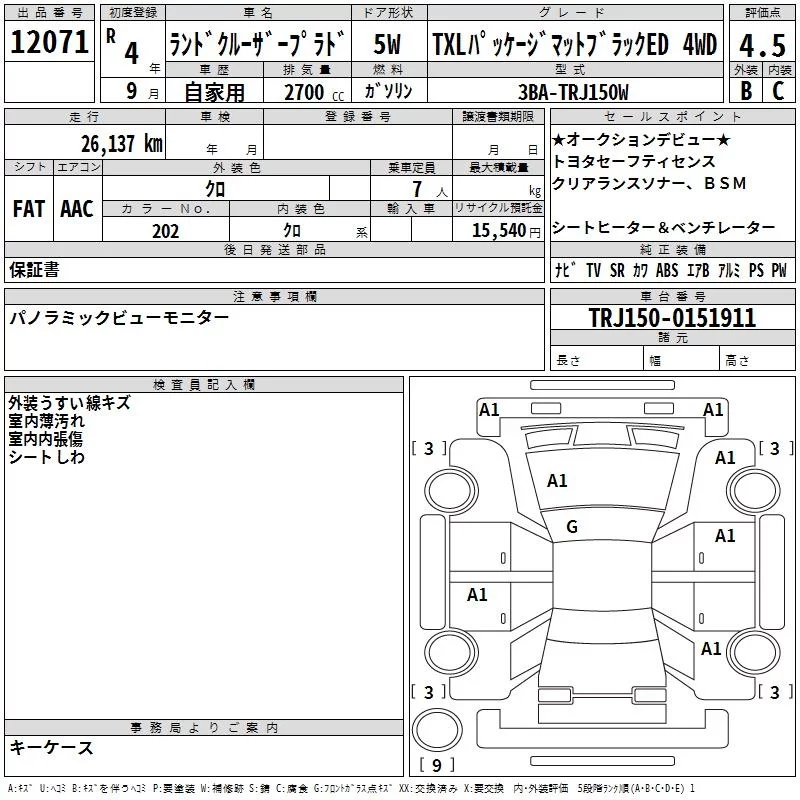
Task: Select inspector note 室内薄汚れ
Action: click(x=46, y=420)
